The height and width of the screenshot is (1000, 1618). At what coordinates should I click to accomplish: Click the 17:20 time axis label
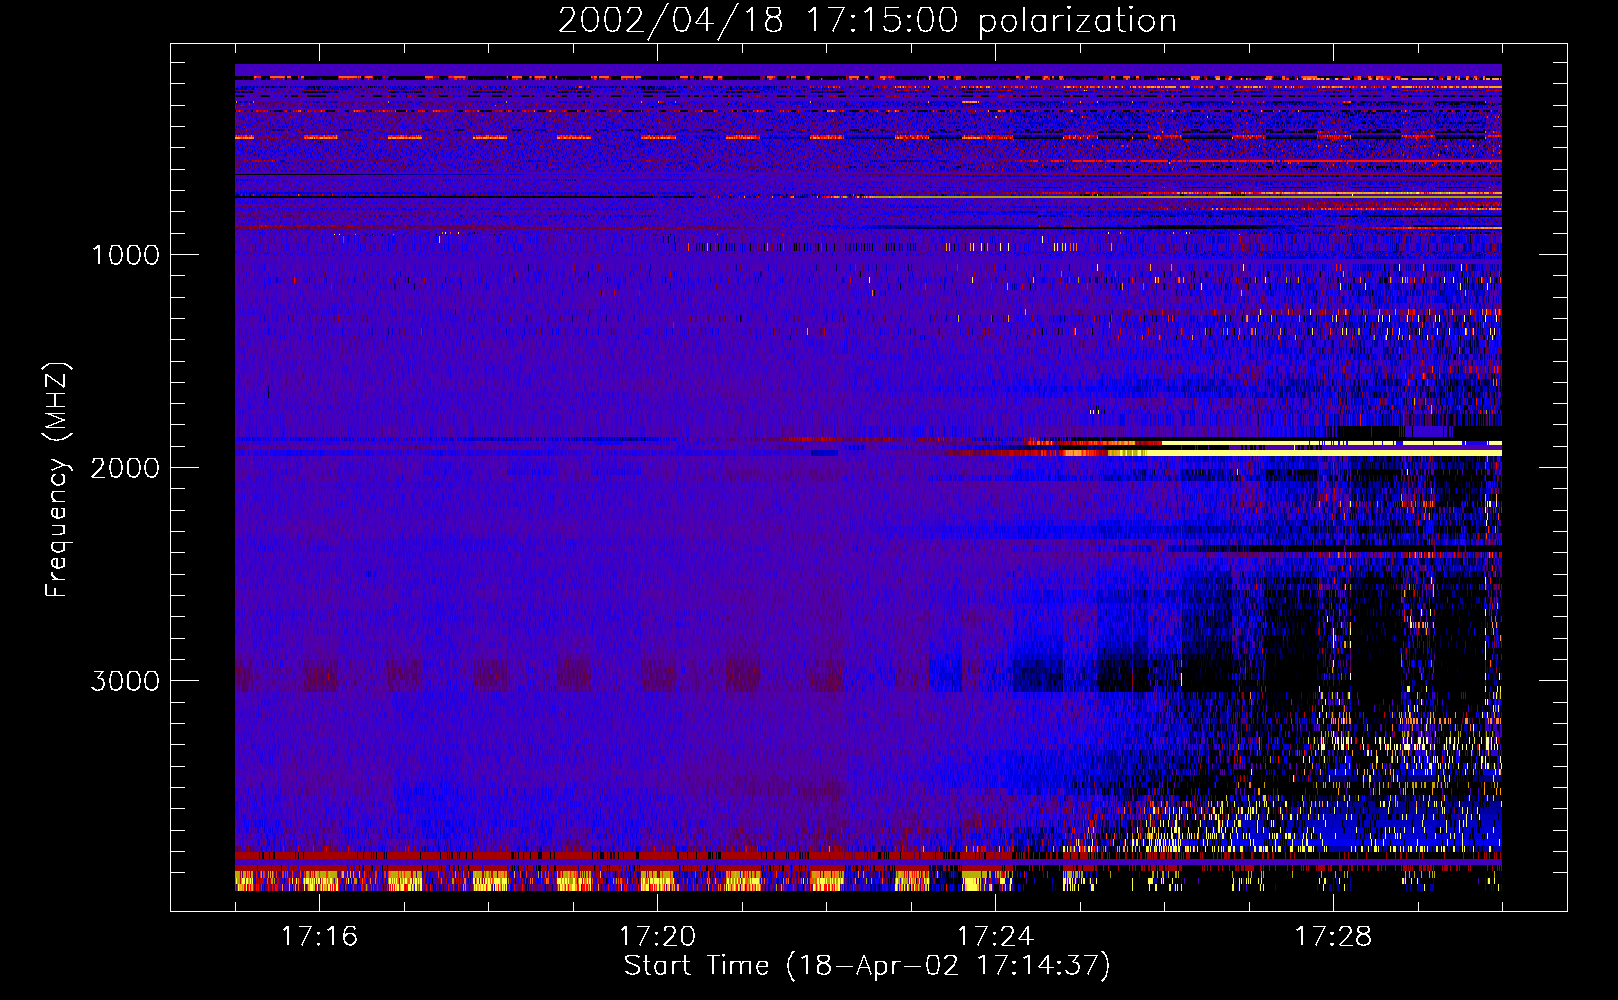point(657,937)
